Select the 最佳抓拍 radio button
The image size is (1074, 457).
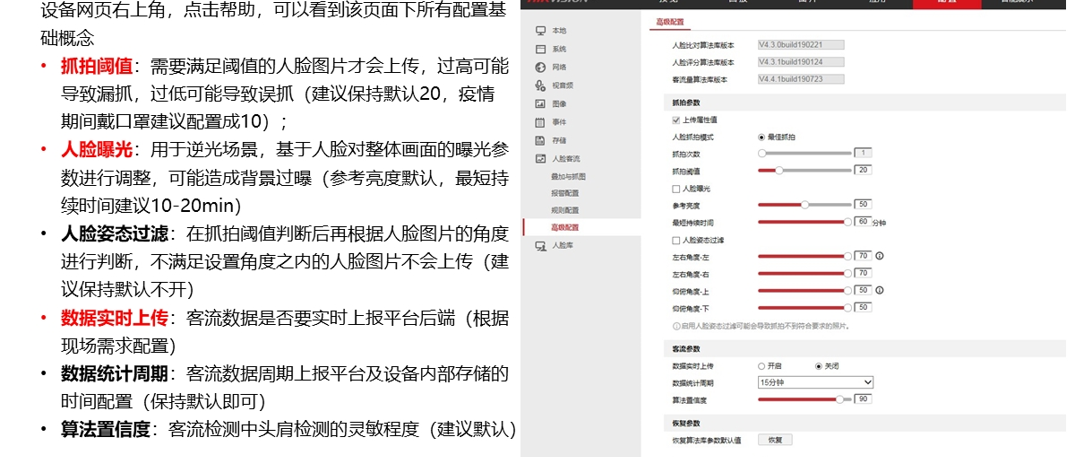[x=762, y=137]
